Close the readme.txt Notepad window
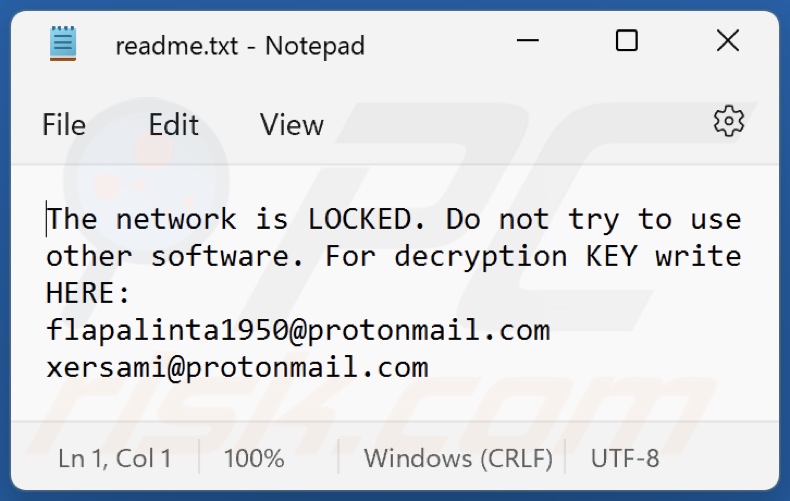Viewport: 790px width, 501px height. [x=727, y=41]
